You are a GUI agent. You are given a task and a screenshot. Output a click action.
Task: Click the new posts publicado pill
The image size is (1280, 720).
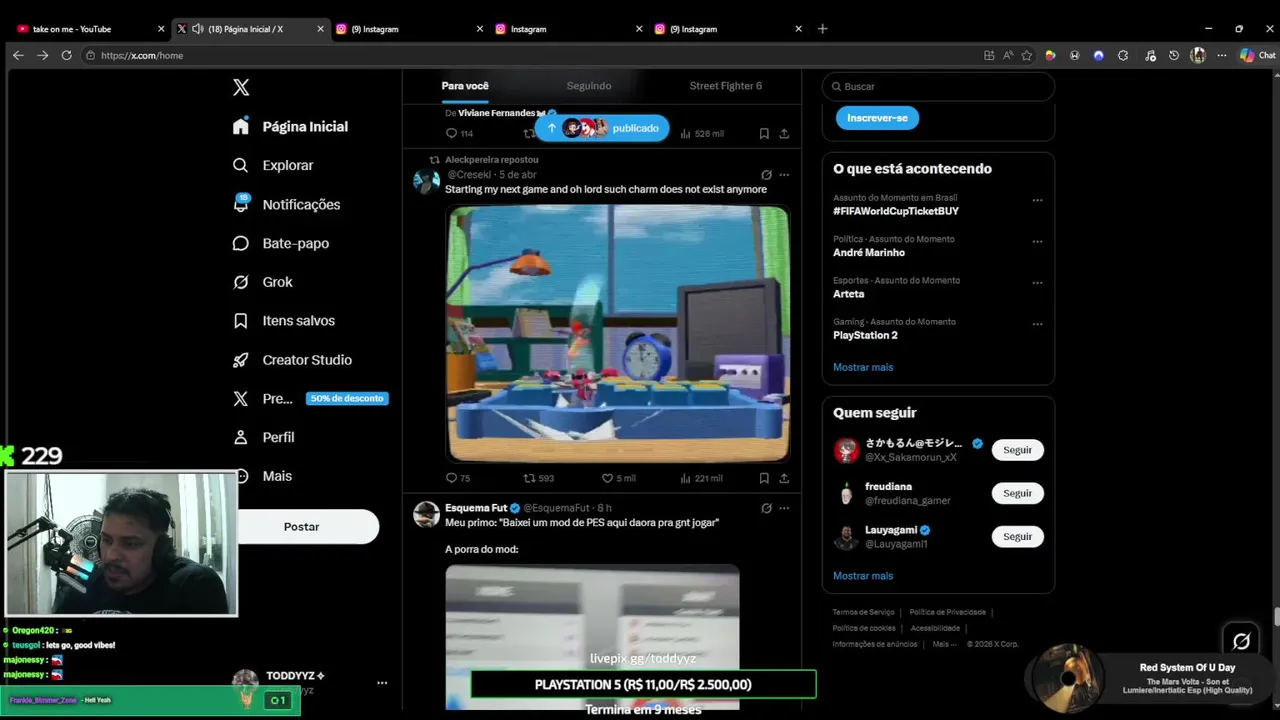tap(602, 128)
